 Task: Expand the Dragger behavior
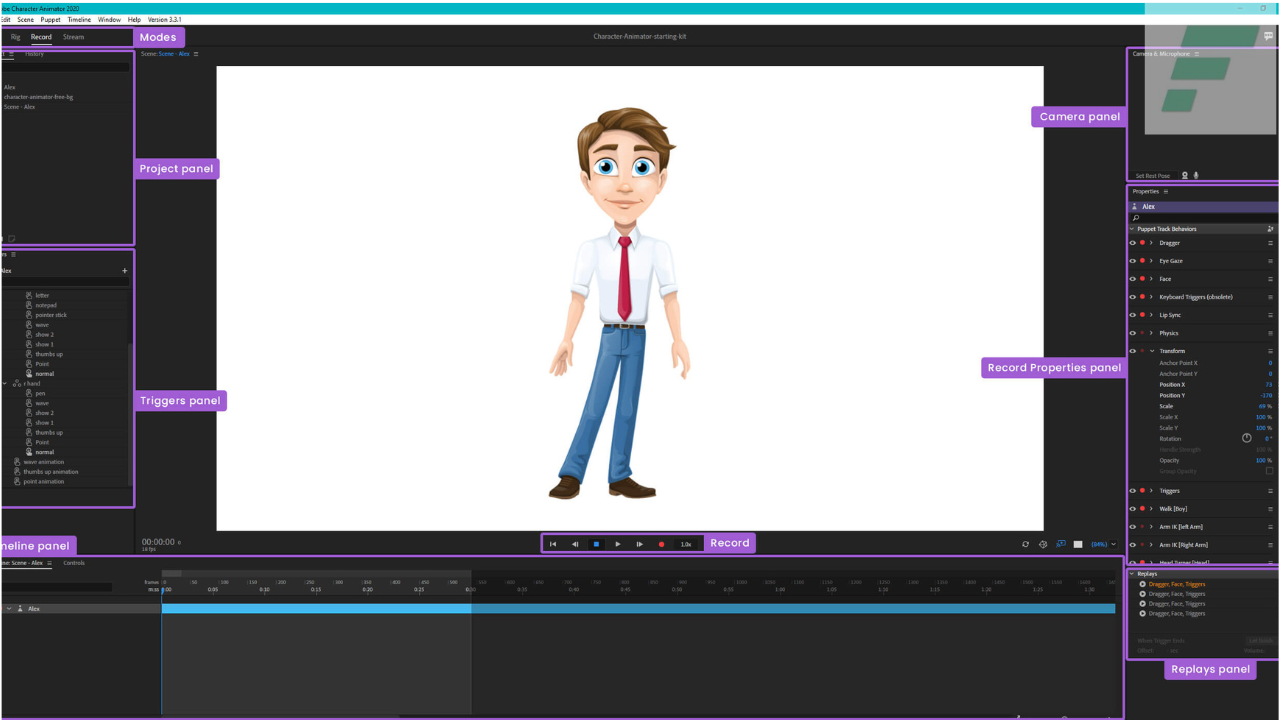(1152, 243)
